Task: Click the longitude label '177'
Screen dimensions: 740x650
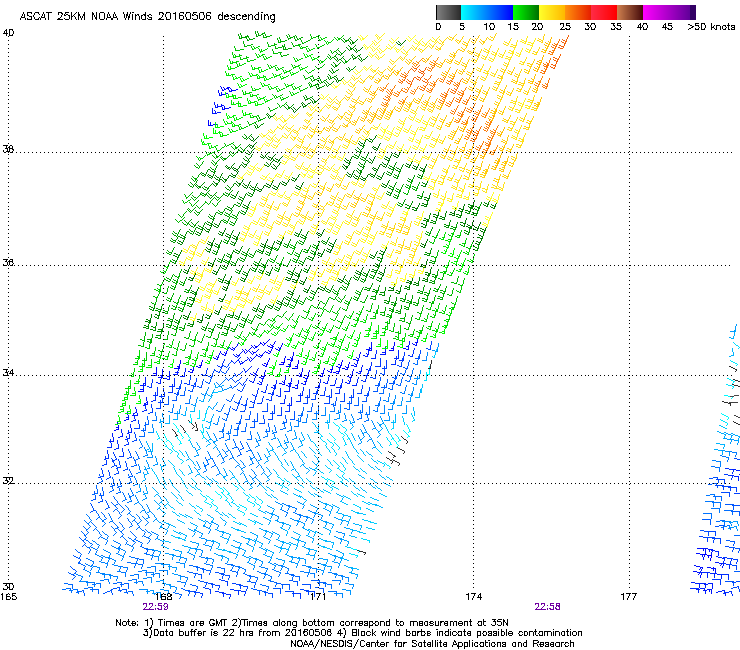Action: pos(628,597)
